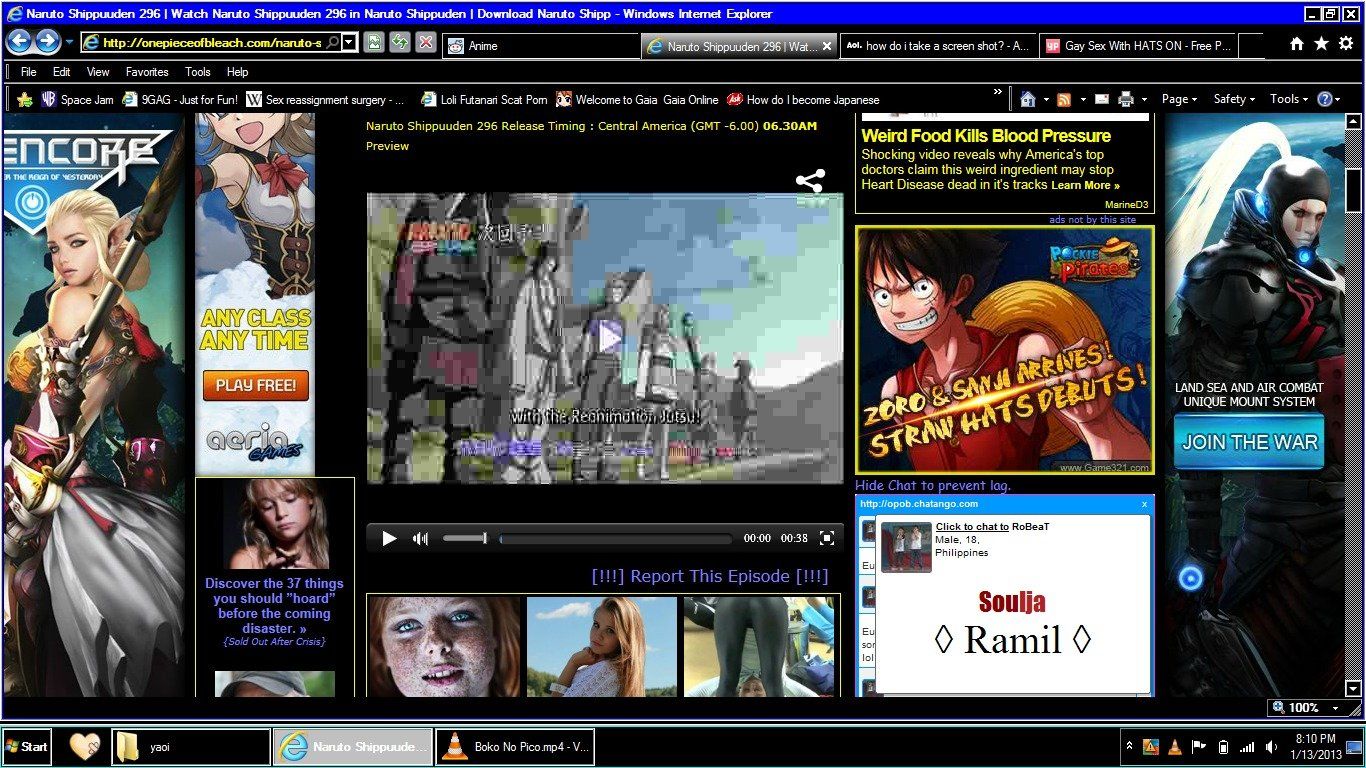Open the Safety dropdown menu
This screenshot has height=768, width=1366.
click(1235, 99)
